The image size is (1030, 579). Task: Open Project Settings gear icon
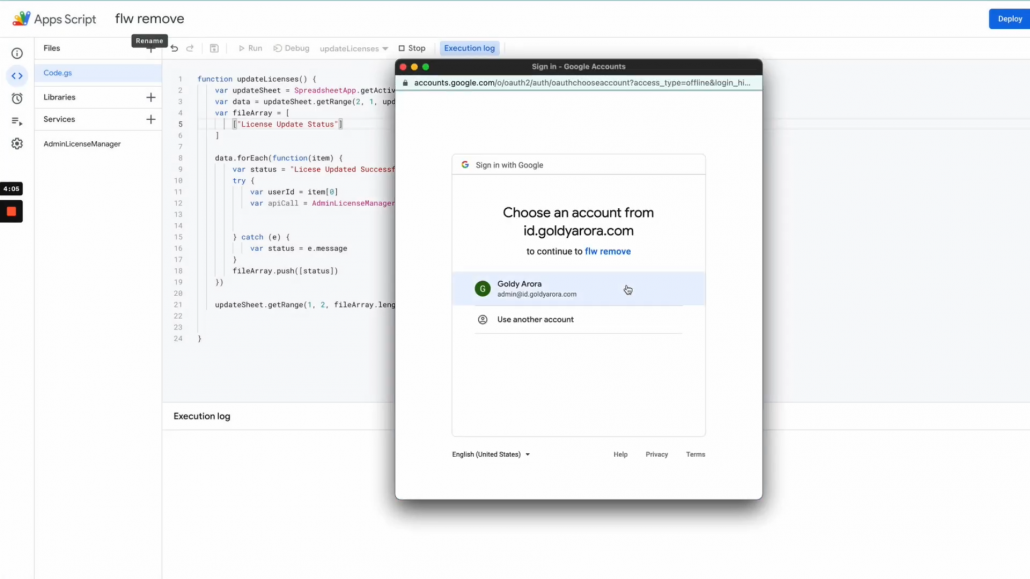(17, 143)
